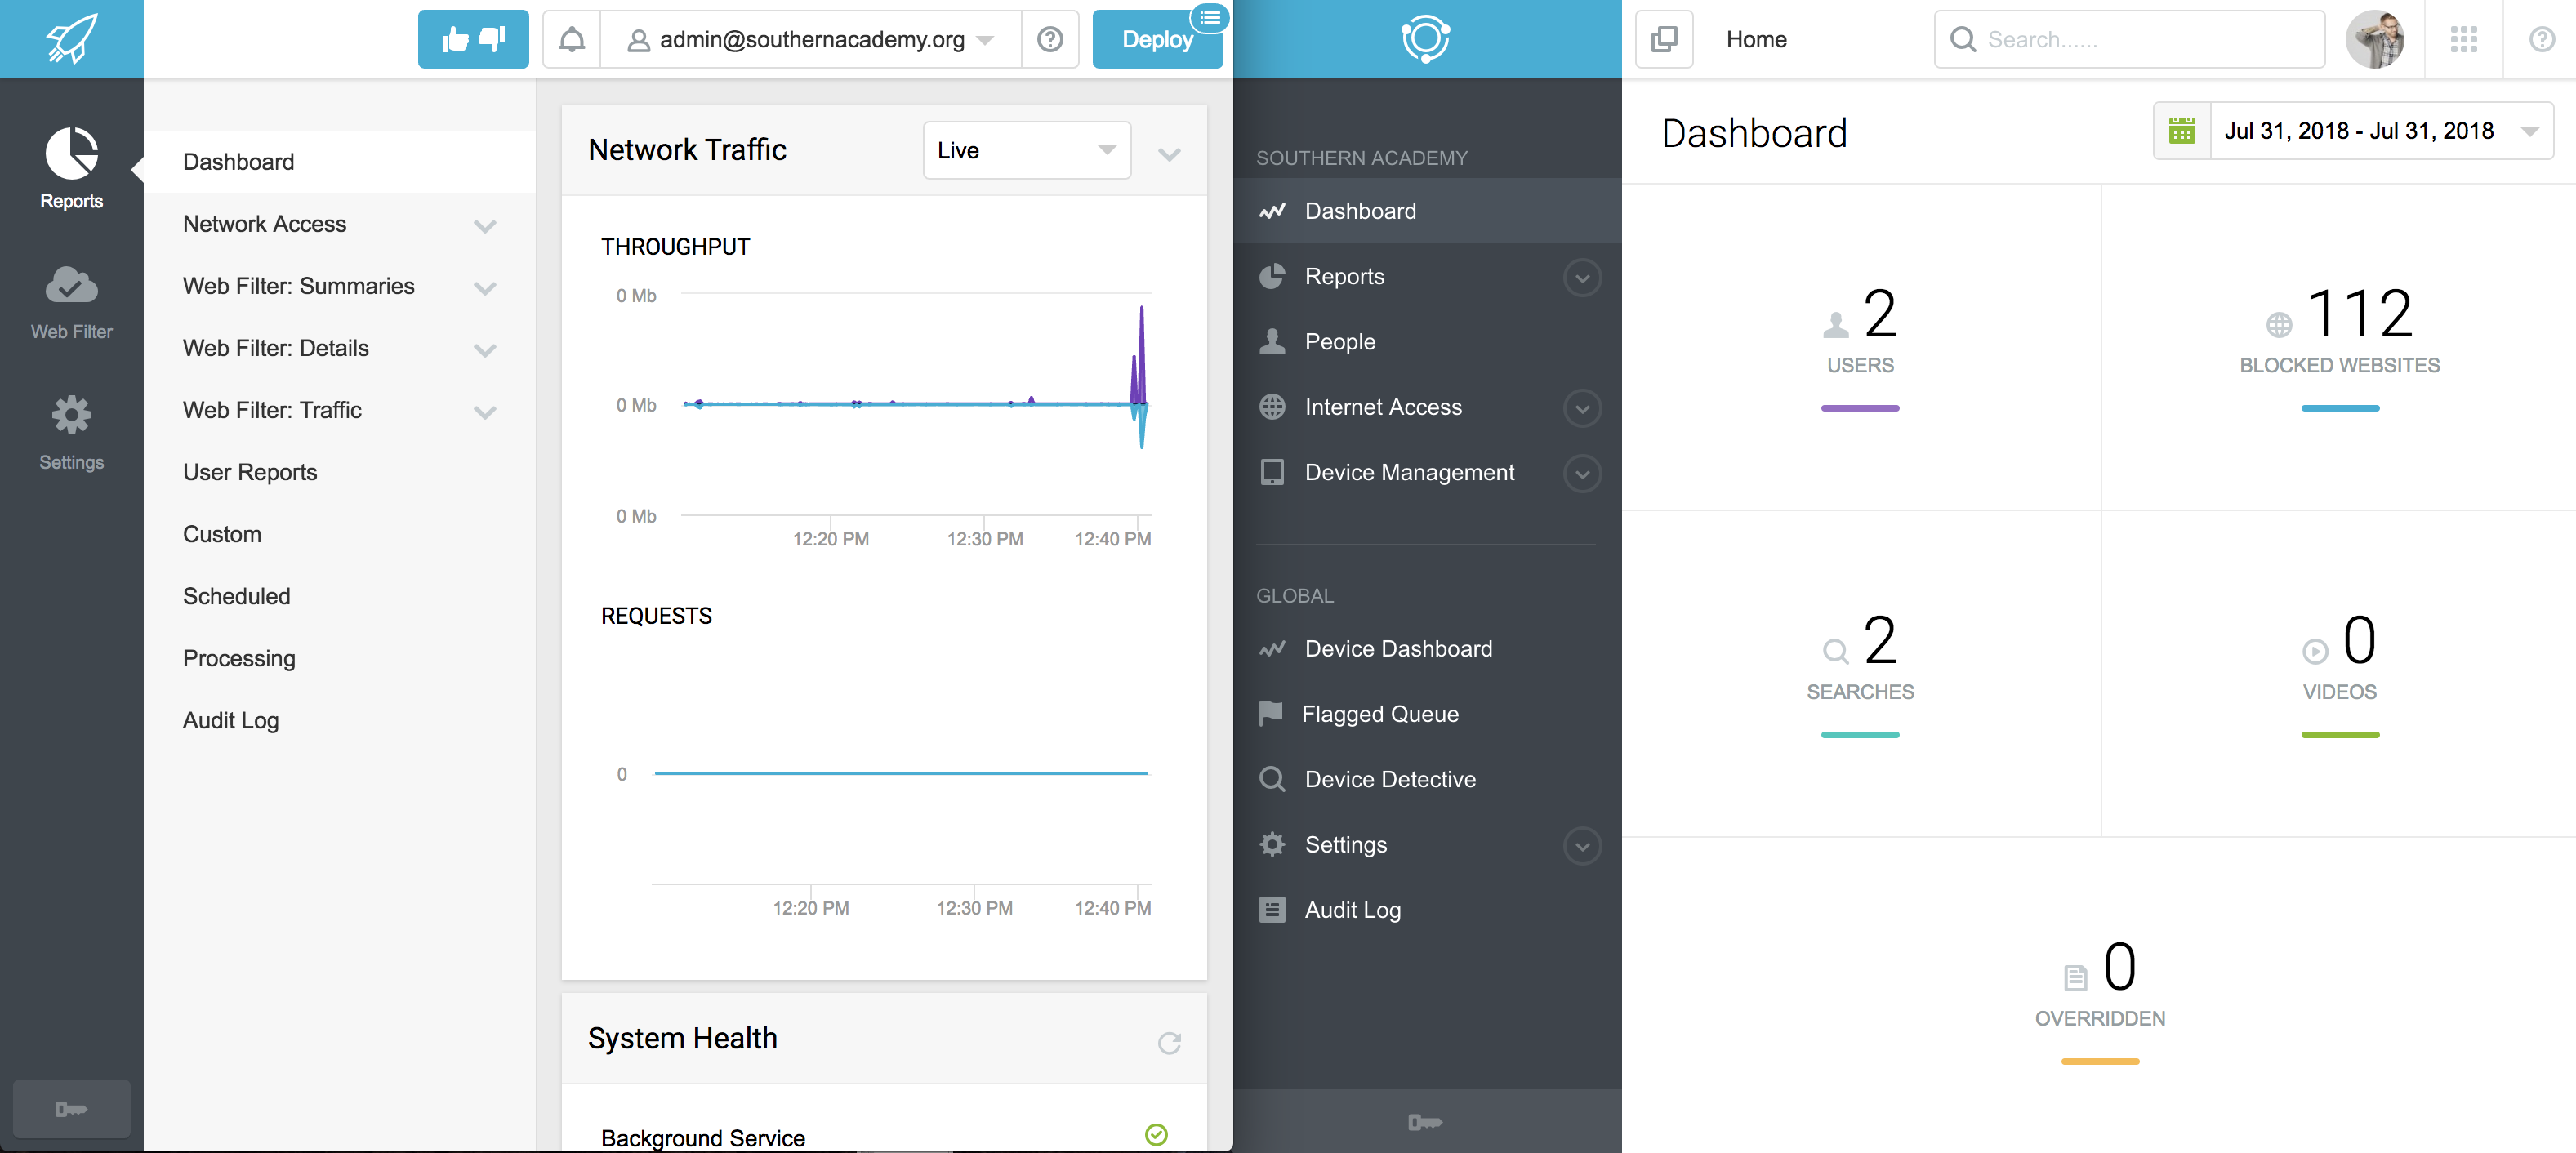
Task: Click the Home breadcrumb
Action: click(1756, 39)
